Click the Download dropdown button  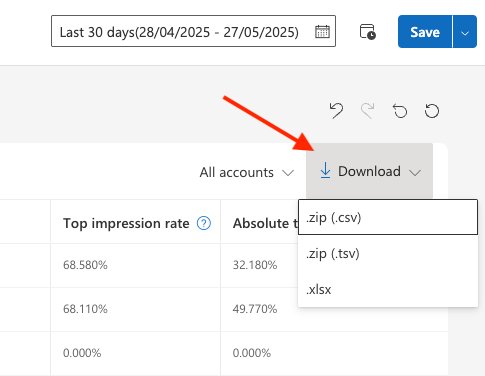pos(369,171)
